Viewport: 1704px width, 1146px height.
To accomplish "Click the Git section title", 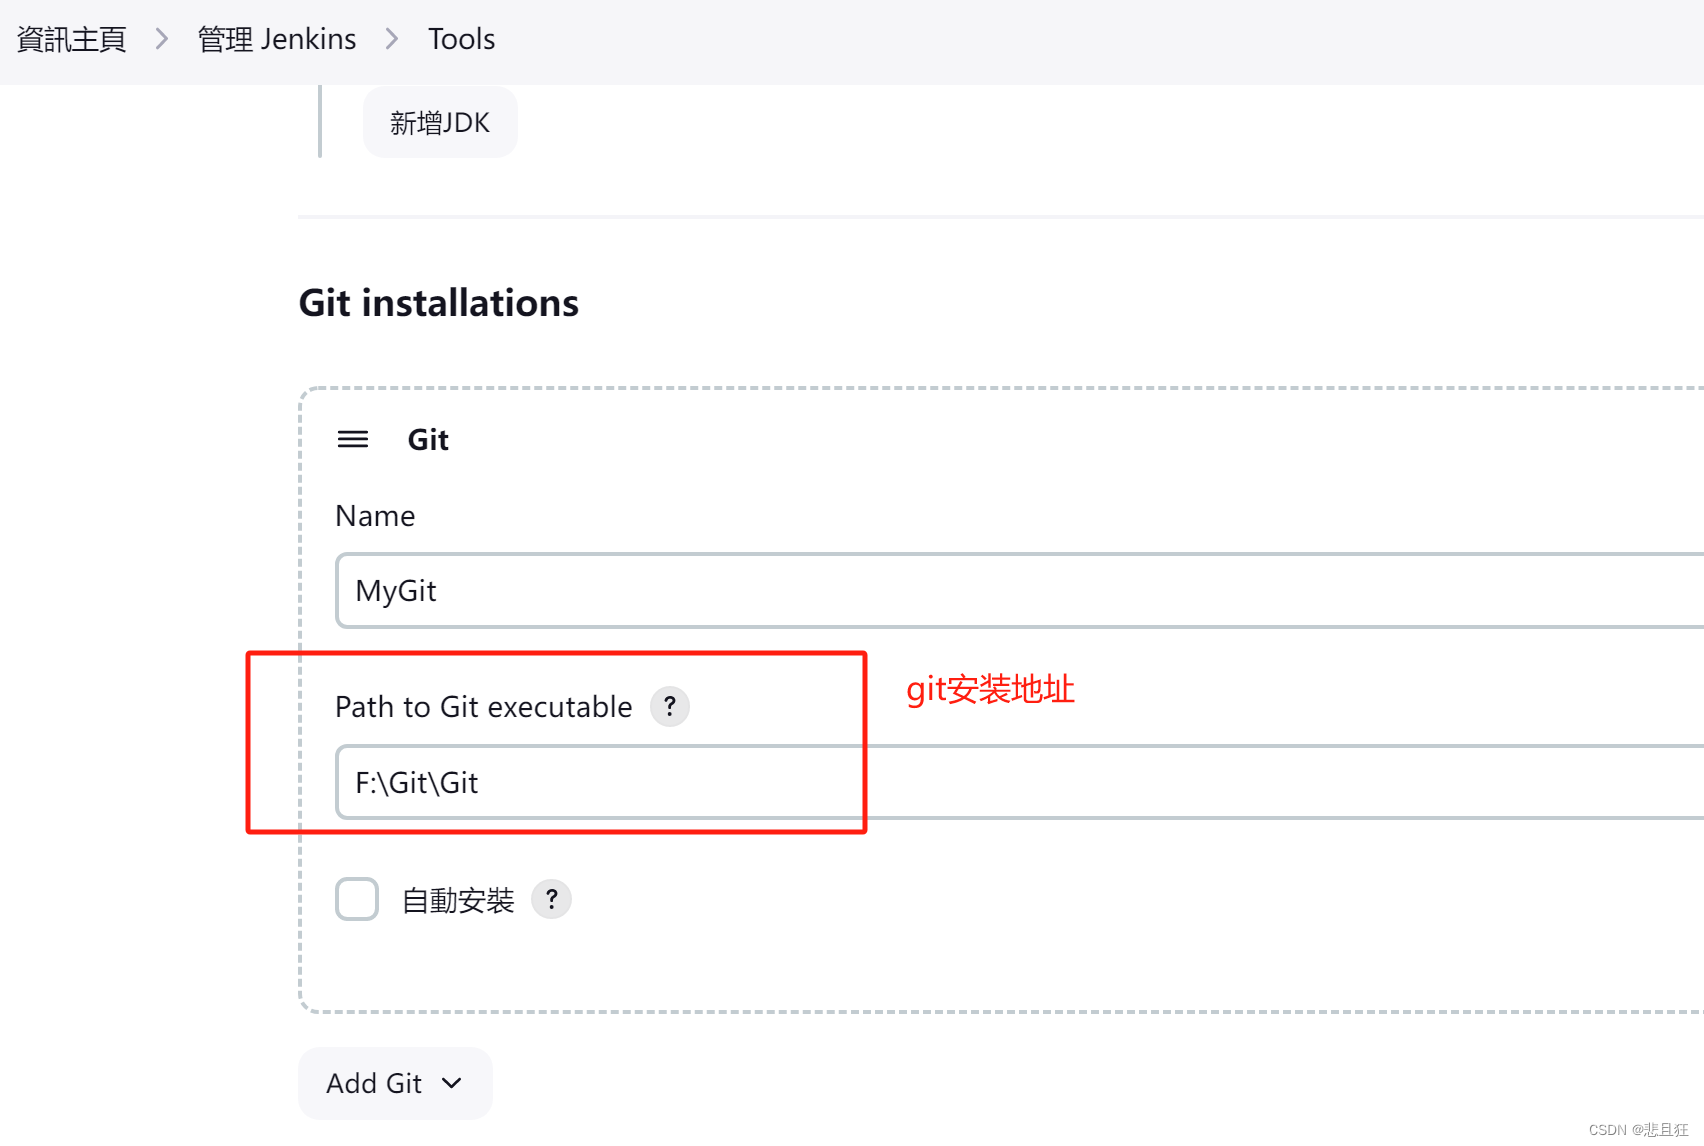I will click(428, 440).
